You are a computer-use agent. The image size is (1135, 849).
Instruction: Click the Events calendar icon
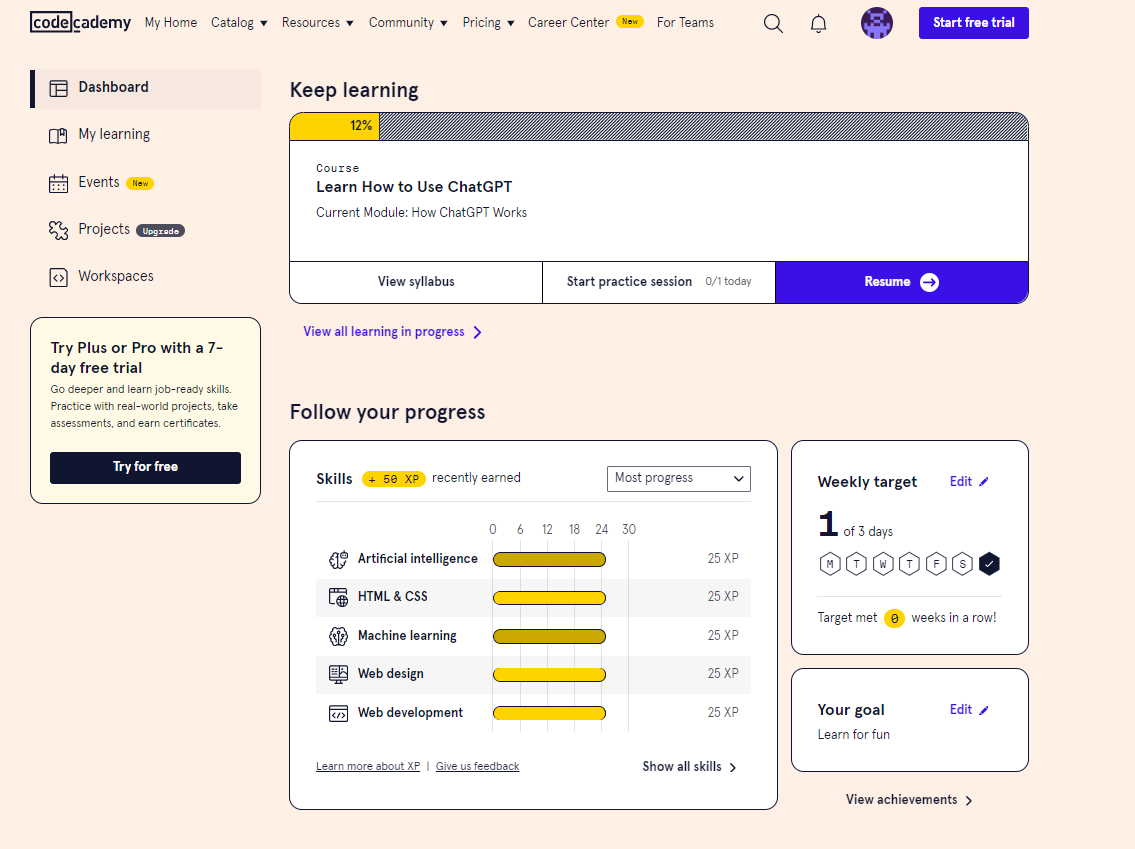(x=58, y=183)
